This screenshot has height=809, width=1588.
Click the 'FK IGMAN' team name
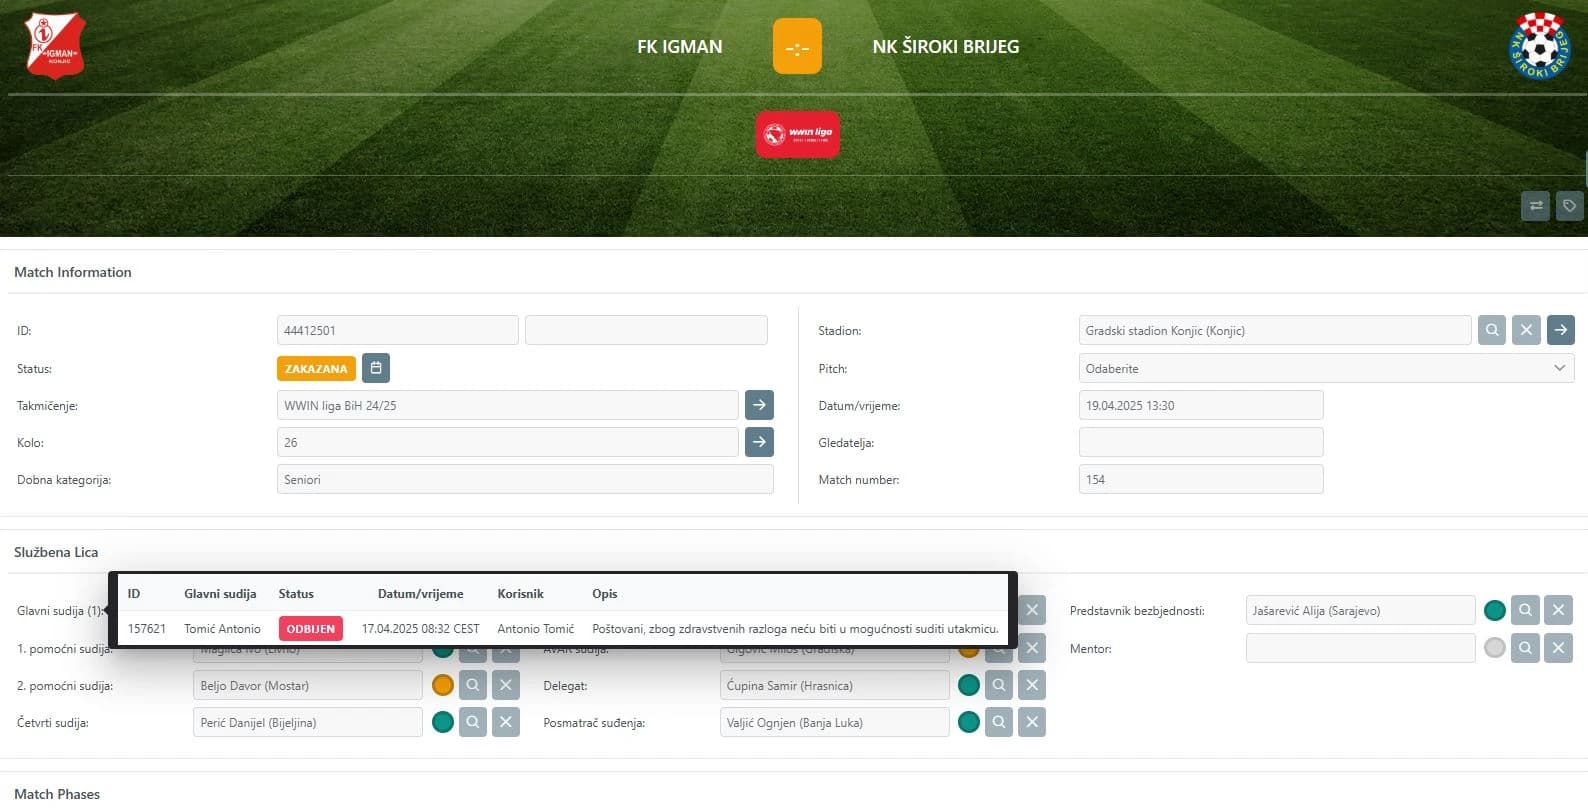pos(680,46)
